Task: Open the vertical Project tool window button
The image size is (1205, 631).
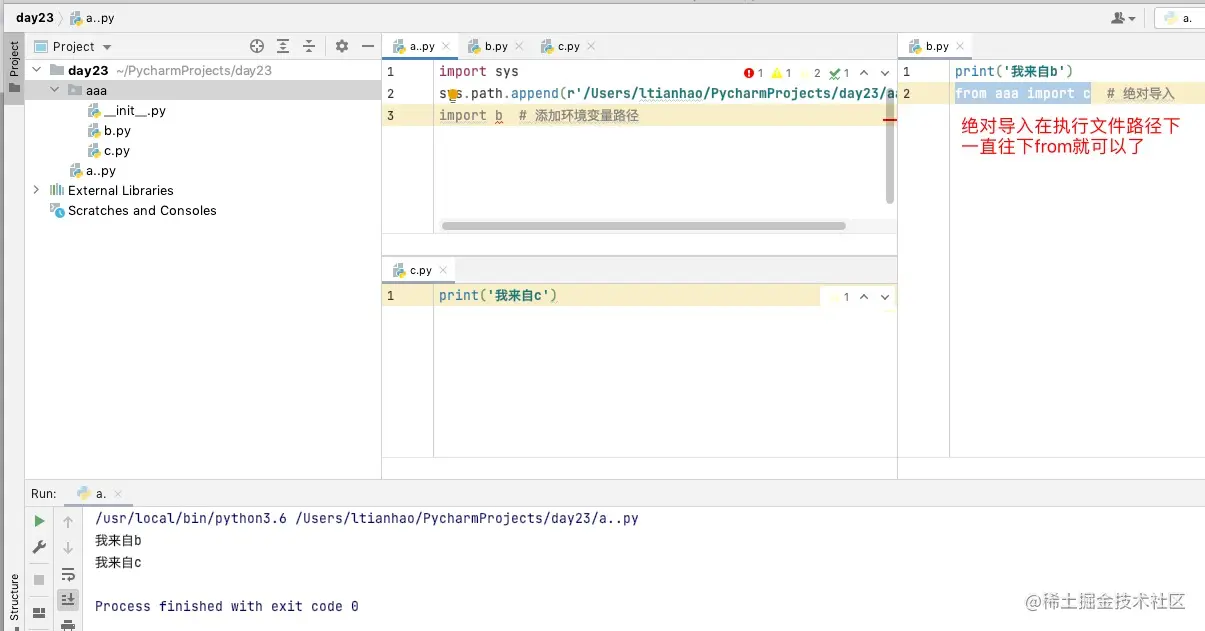Action: (x=14, y=67)
